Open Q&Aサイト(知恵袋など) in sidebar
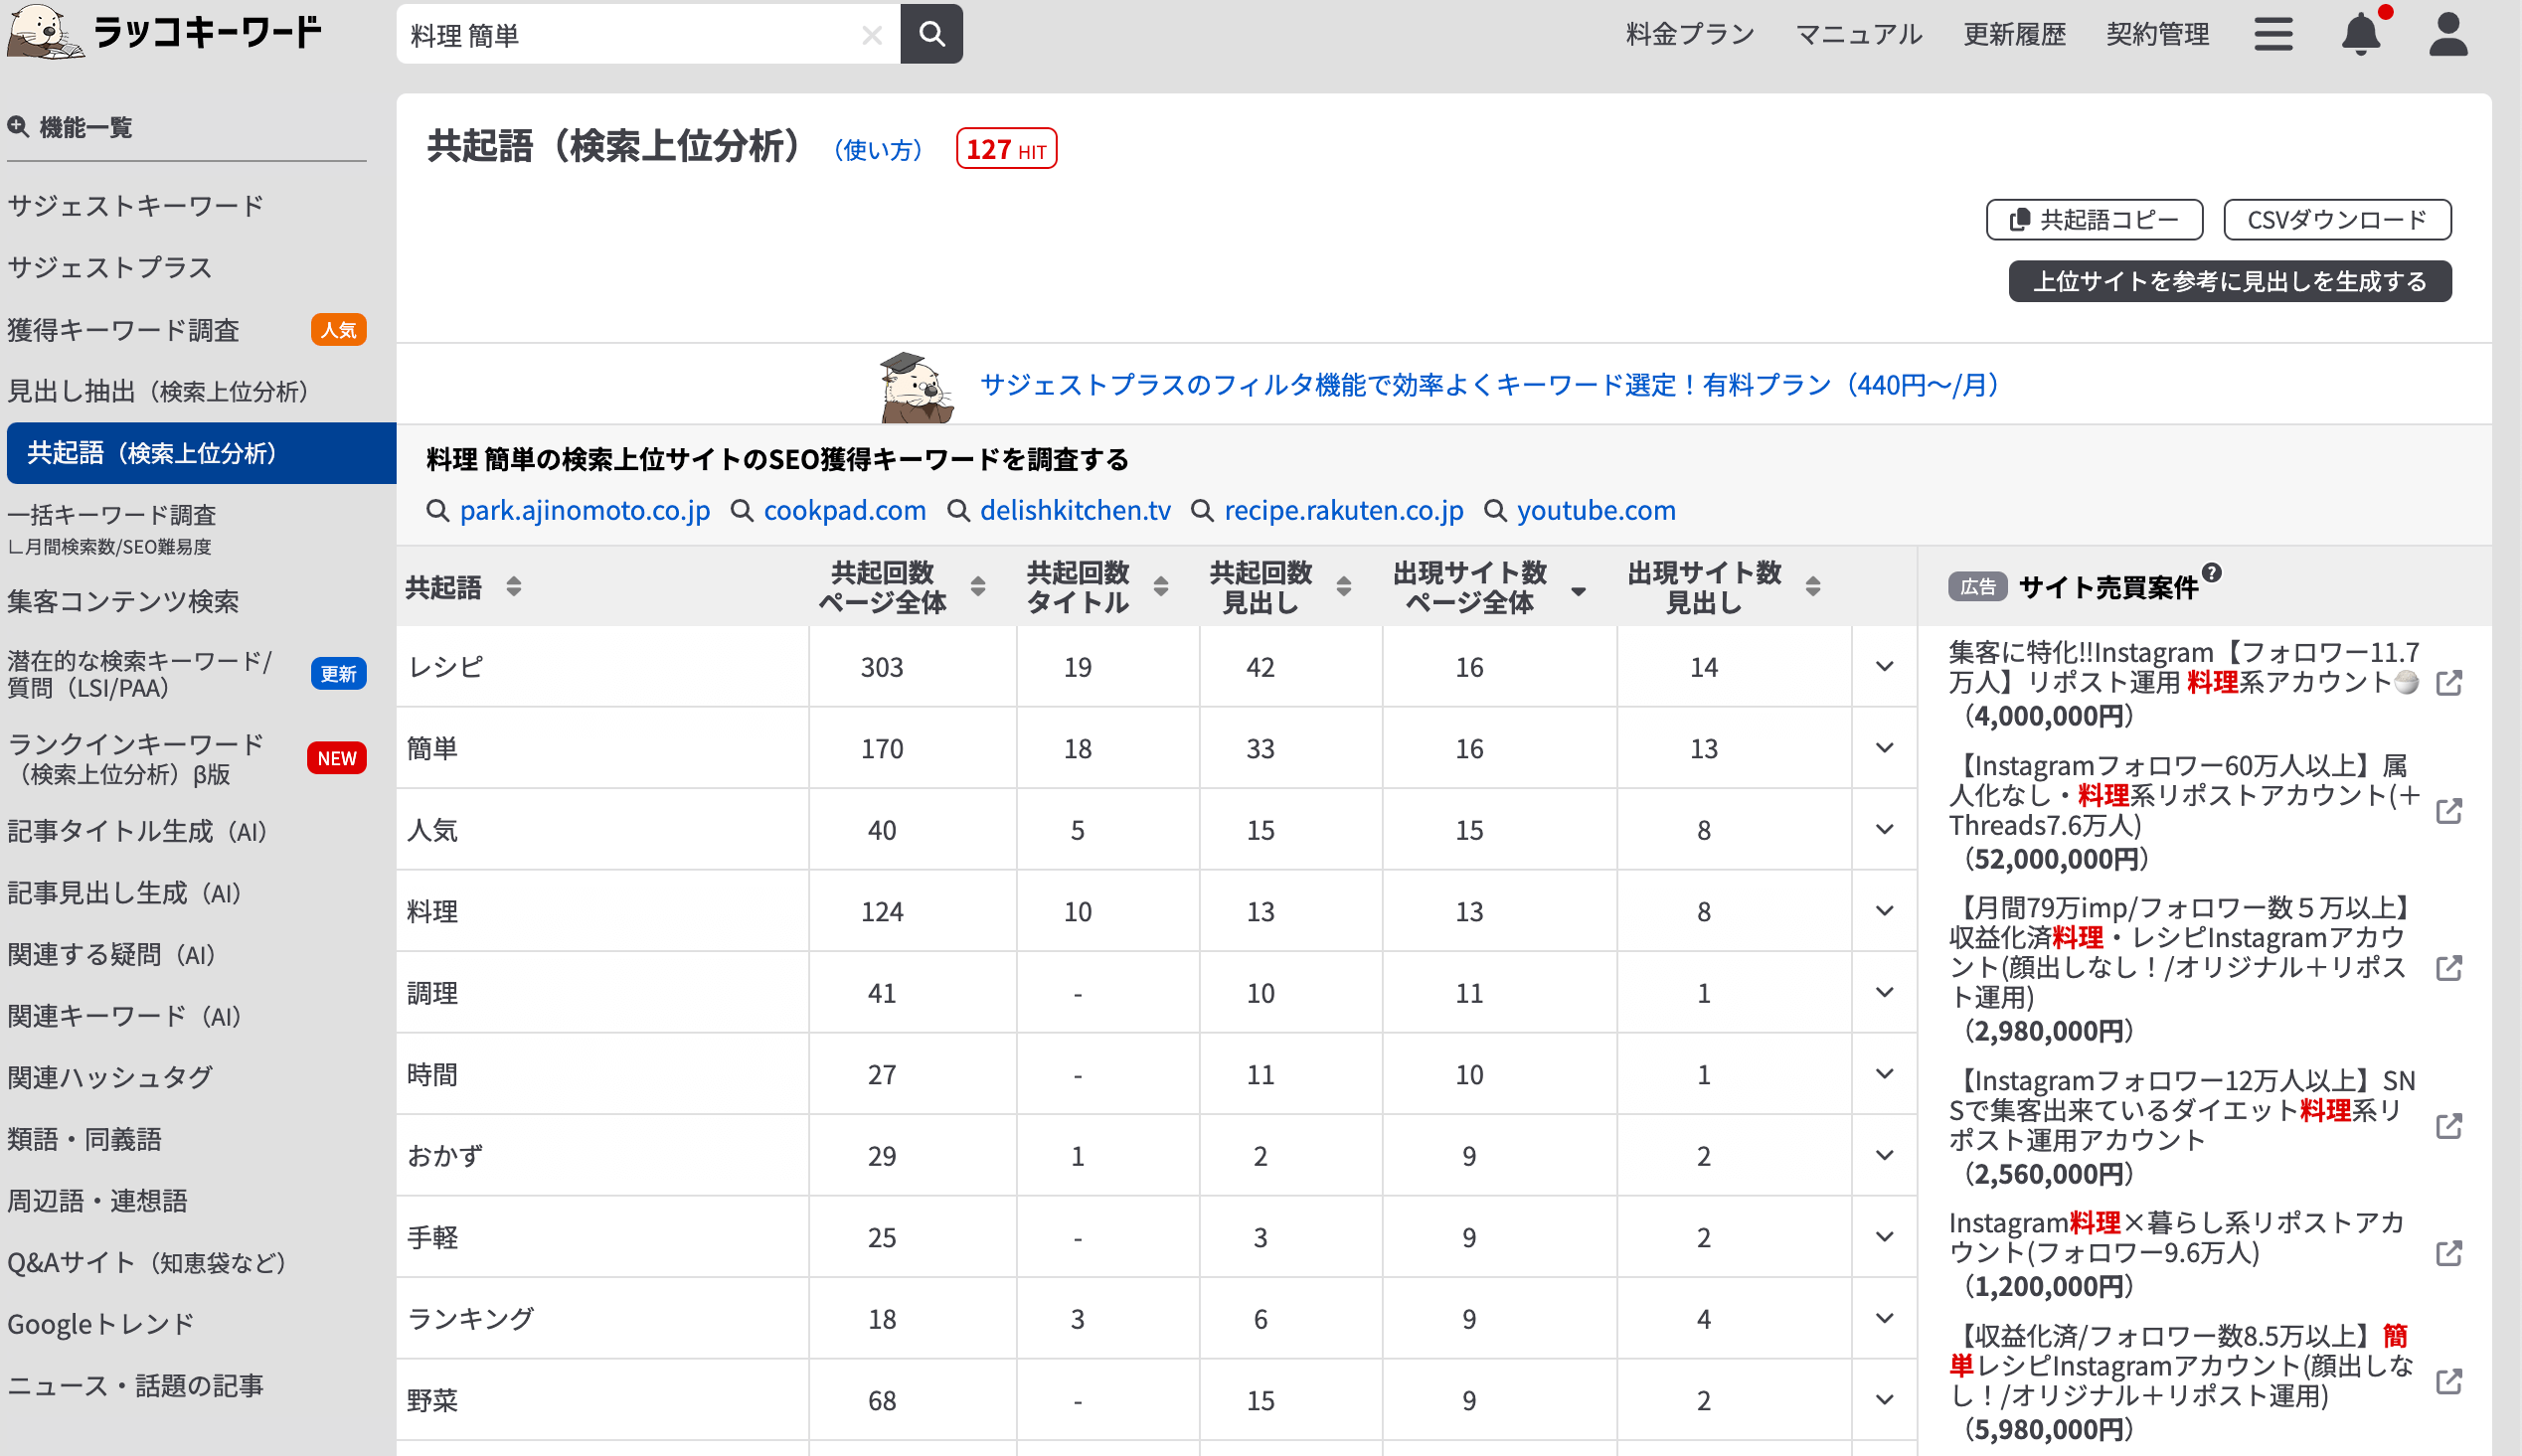Image resolution: width=2522 pixels, height=1456 pixels. tap(147, 1261)
